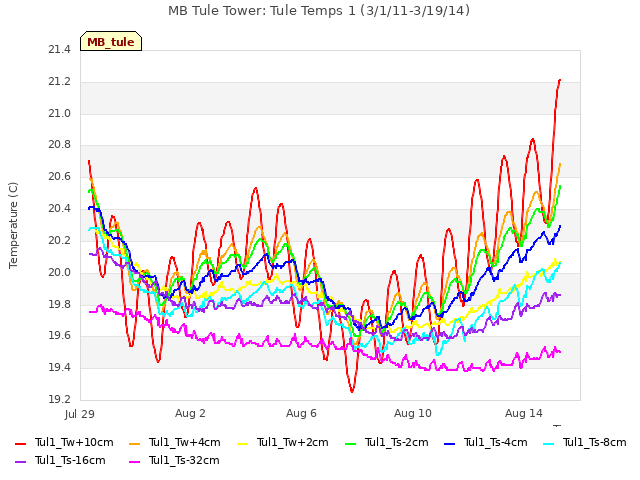The height and width of the screenshot is (480, 640).
Task: Click the 21.2 y-axis tick label
Action: click(x=59, y=82)
